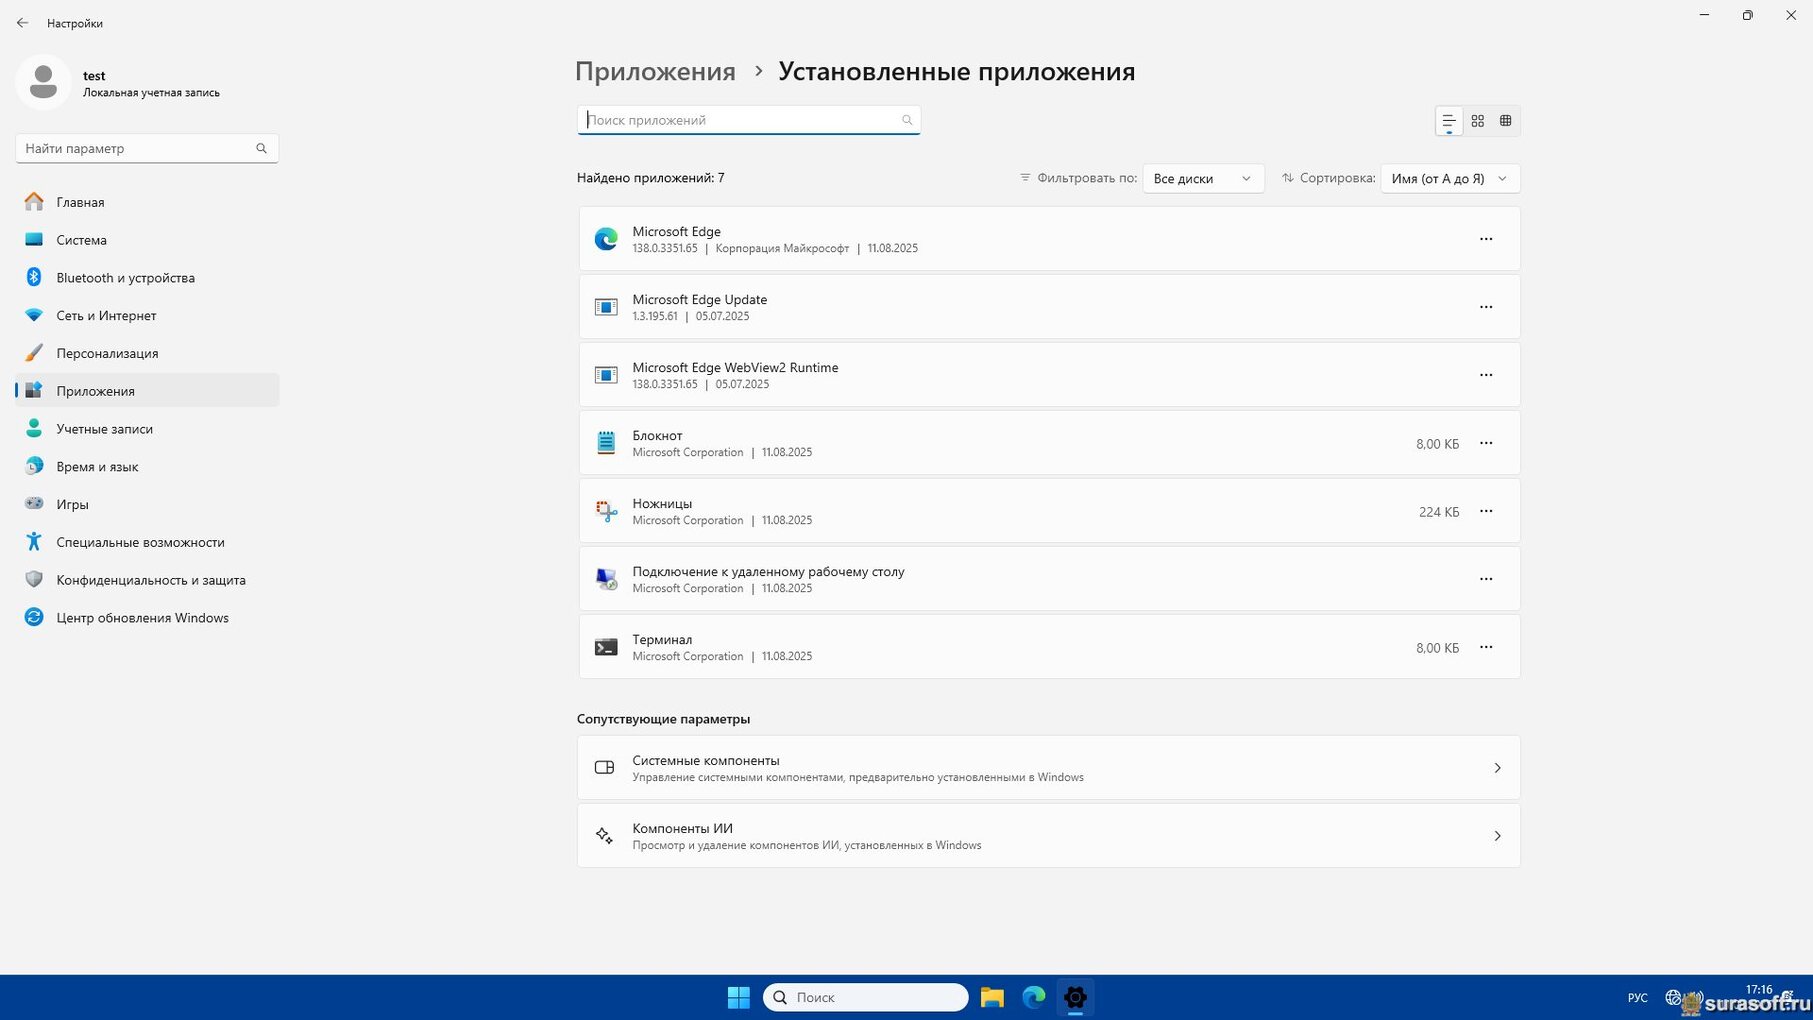Switch to the list view layout
Screen dimensions: 1813x1020
1448,121
